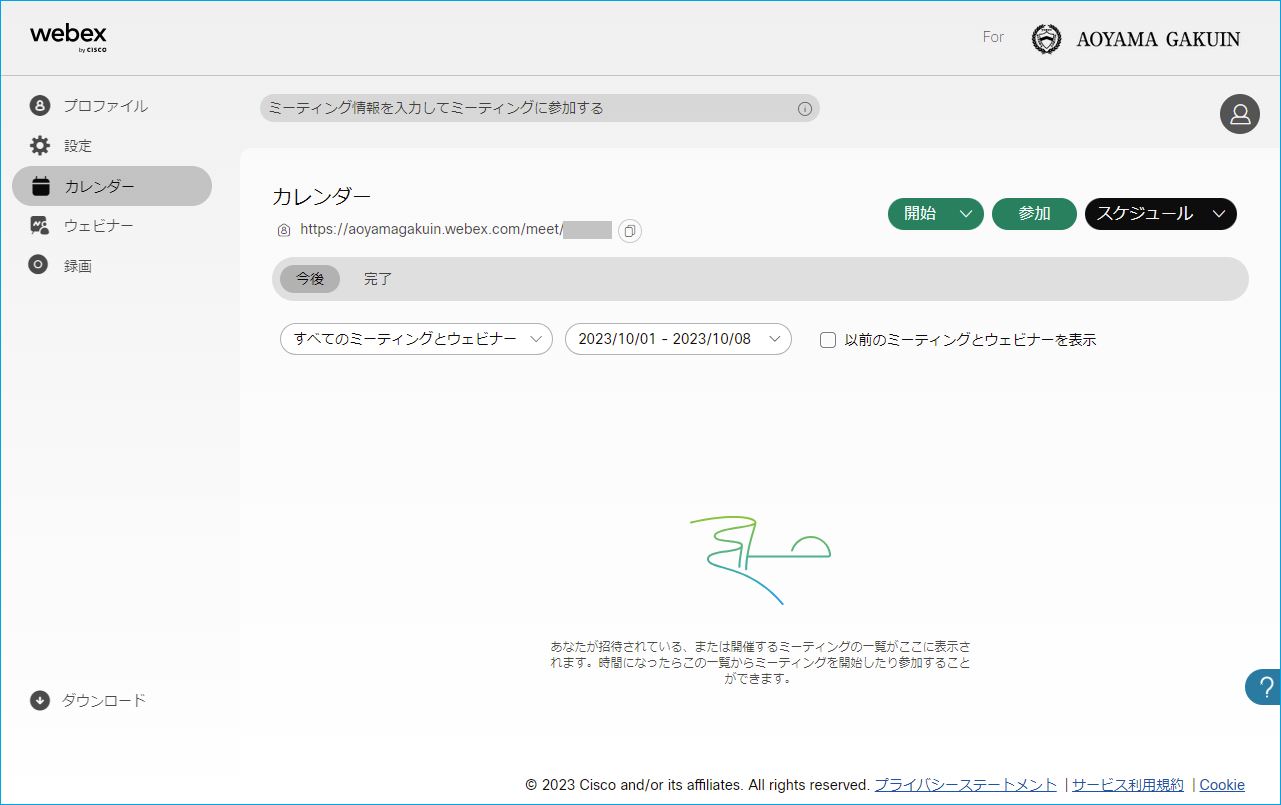Screen dimensions: 1281x805
Task: Click the カレンダー sidebar icon
Action: (39, 185)
